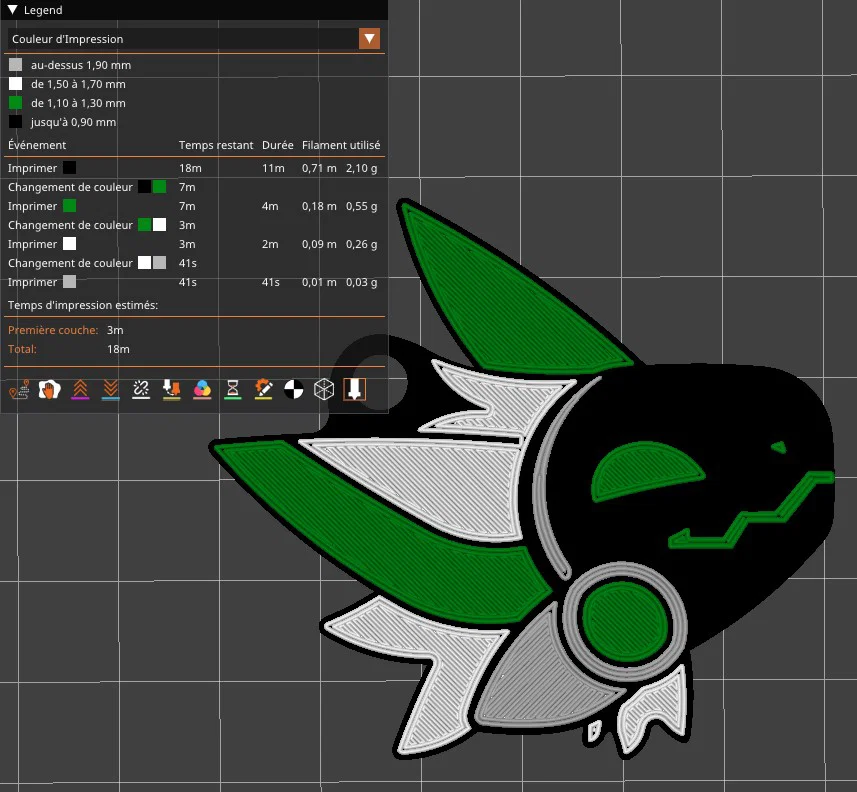
Task: Click the 'Première couche:' label
Action: [x=53, y=330]
